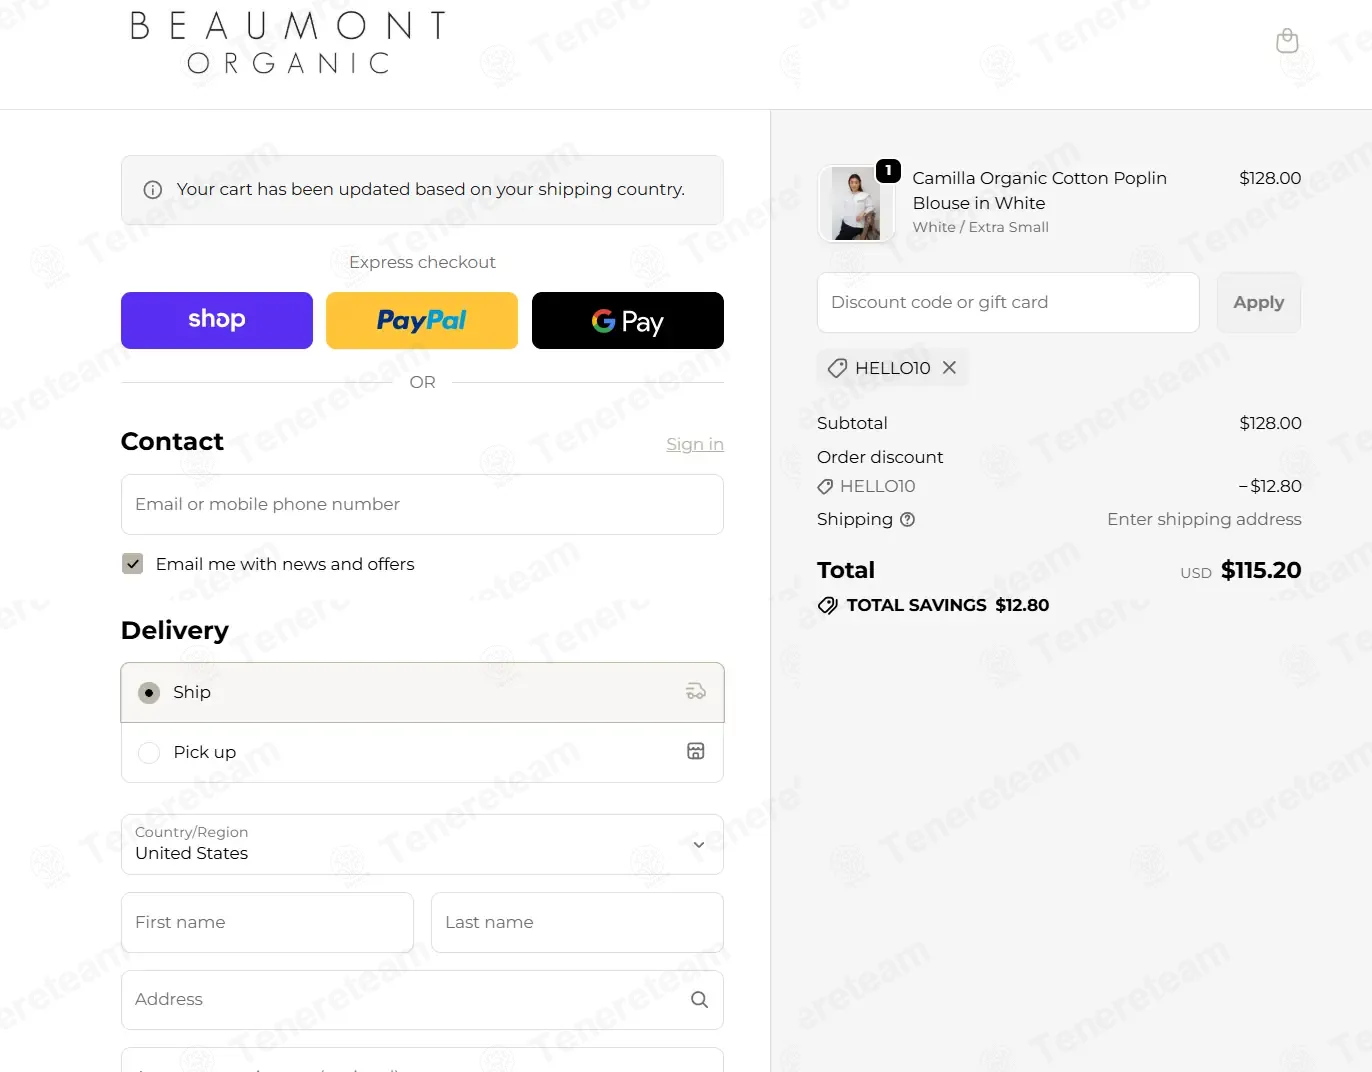1372x1072 pixels.
Task: Open the Camilla blouse product thumbnail
Action: tap(856, 203)
